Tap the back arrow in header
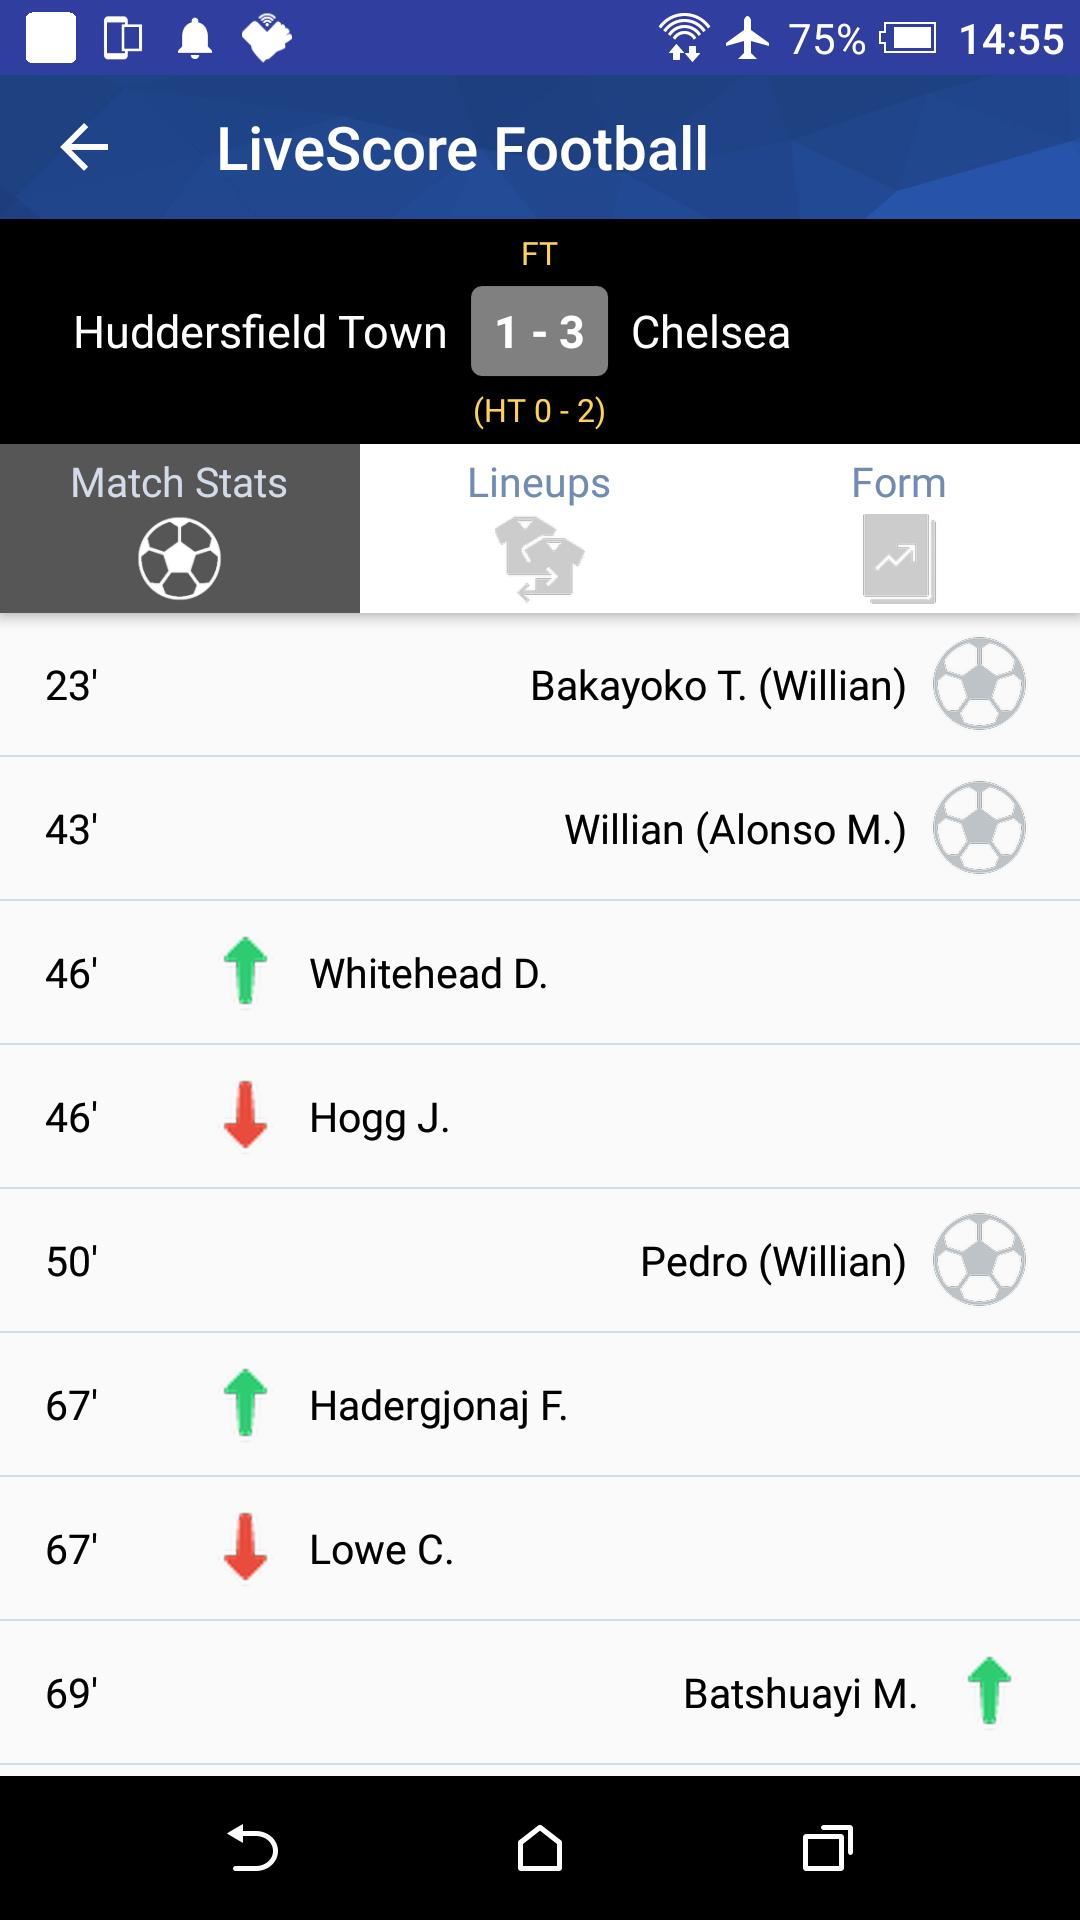The height and width of the screenshot is (1920, 1080). click(x=84, y=148)
